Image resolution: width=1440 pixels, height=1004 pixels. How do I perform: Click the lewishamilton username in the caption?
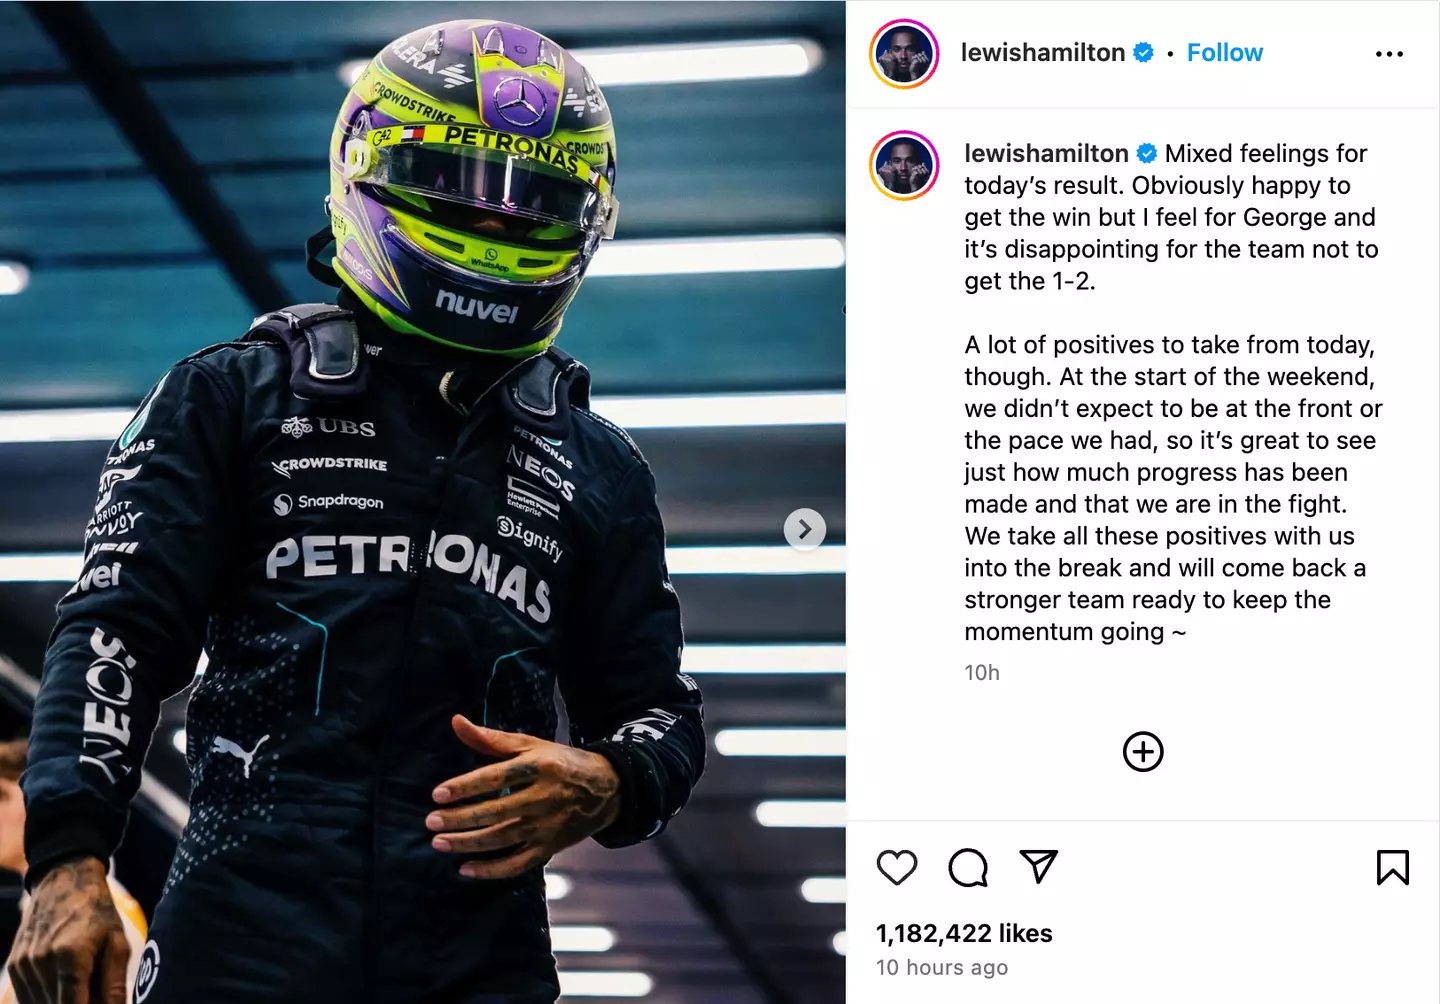click(1046, 153)
